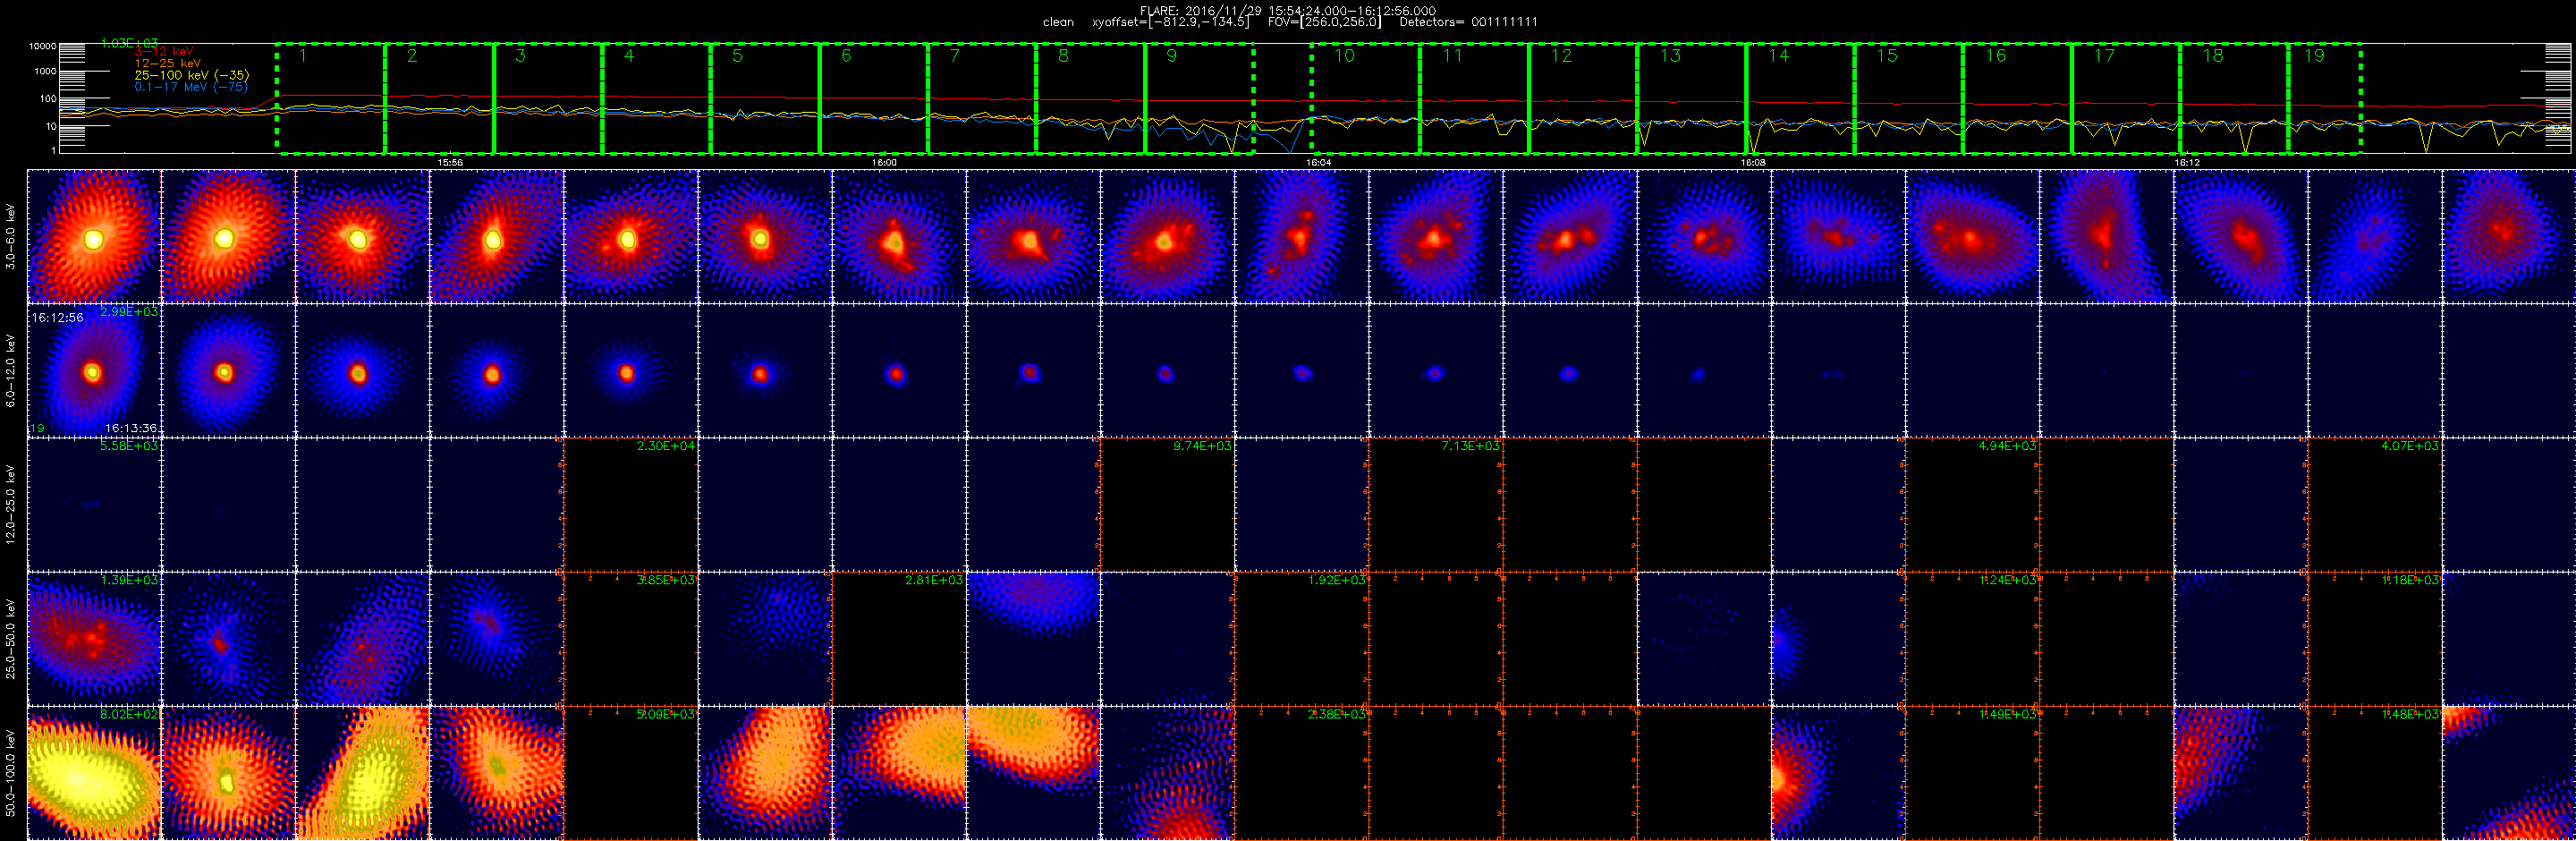The image size is (2576, 841).
Task: Click the green '7.13E+03' value
Action: click(1470, 446)
